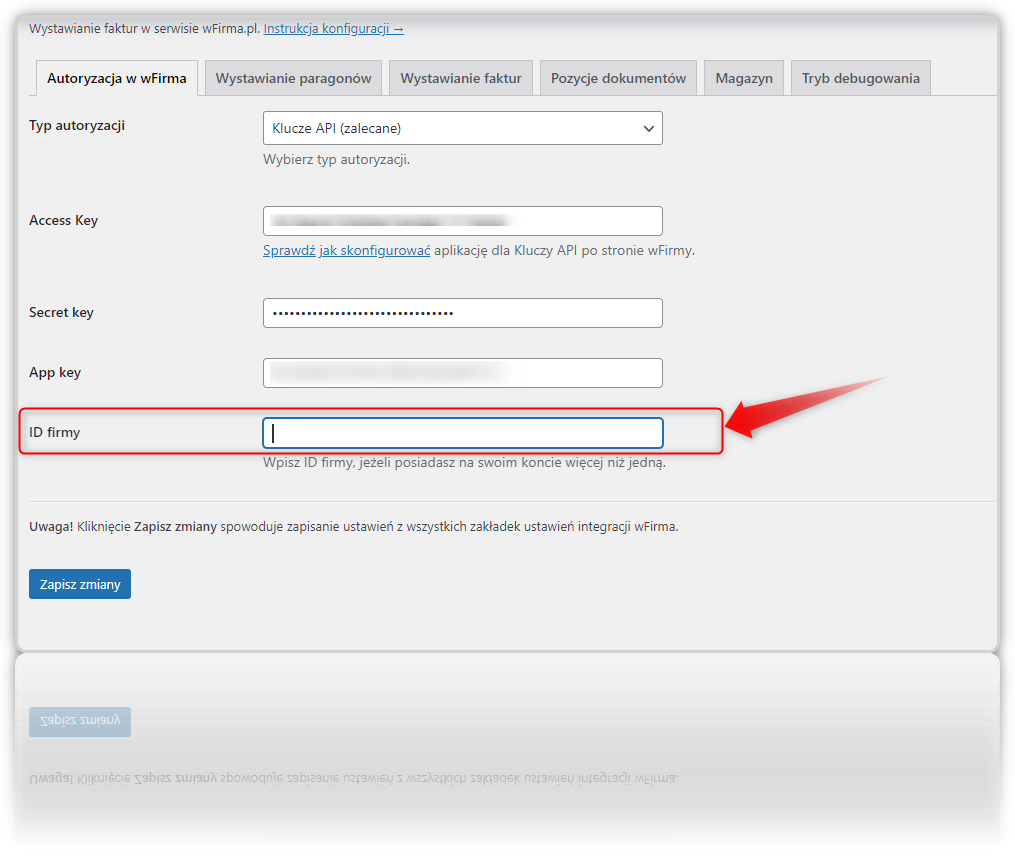The width and height of the screenshot is (1015, 859).
Task: Expand the Typ autoryzacji dropdown
Action: tap(463, 128)
